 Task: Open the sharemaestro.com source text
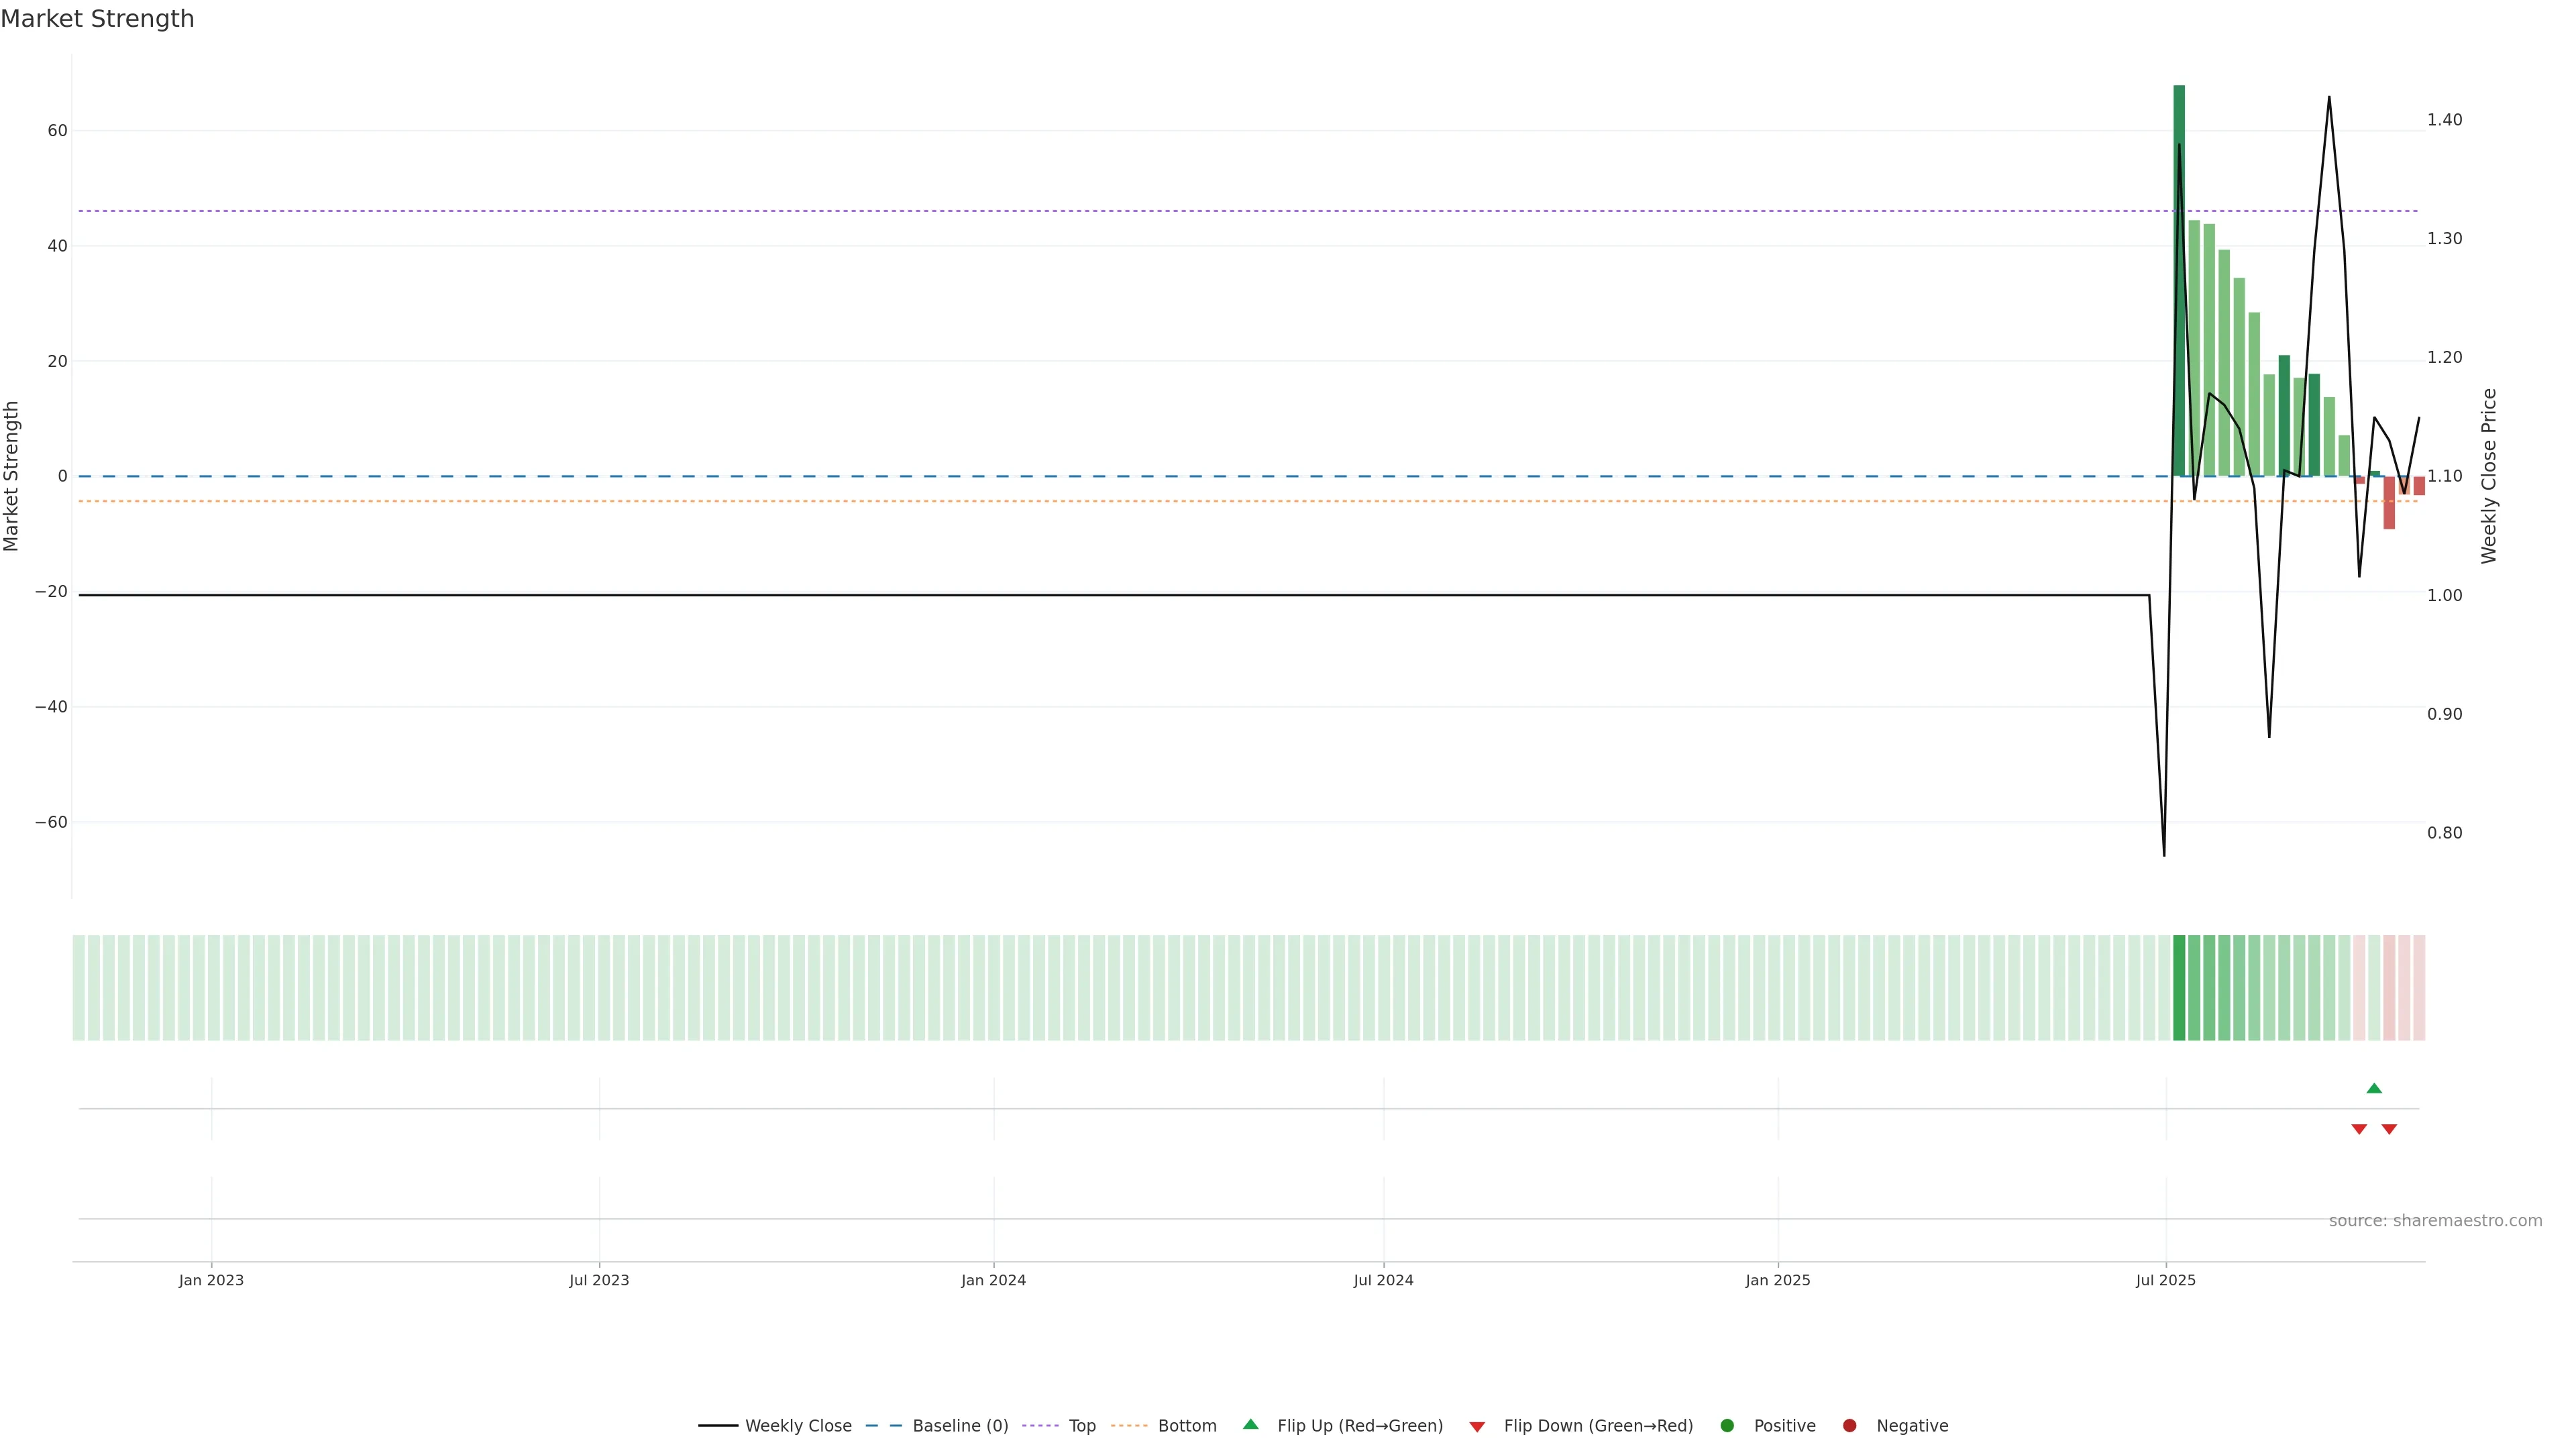(x=2435, y=1221)
